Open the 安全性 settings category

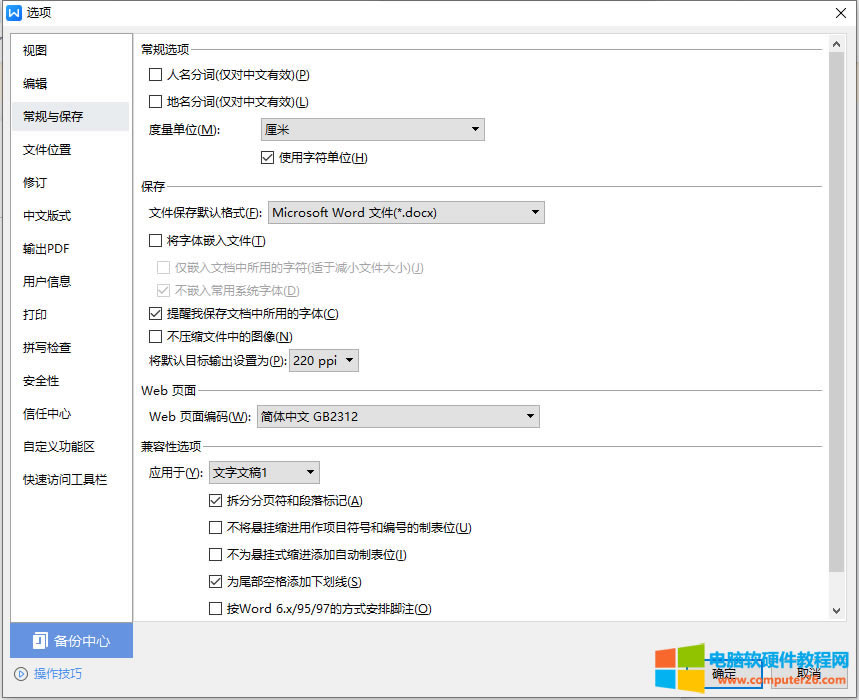pyautogui.click(x=41, y=380)
